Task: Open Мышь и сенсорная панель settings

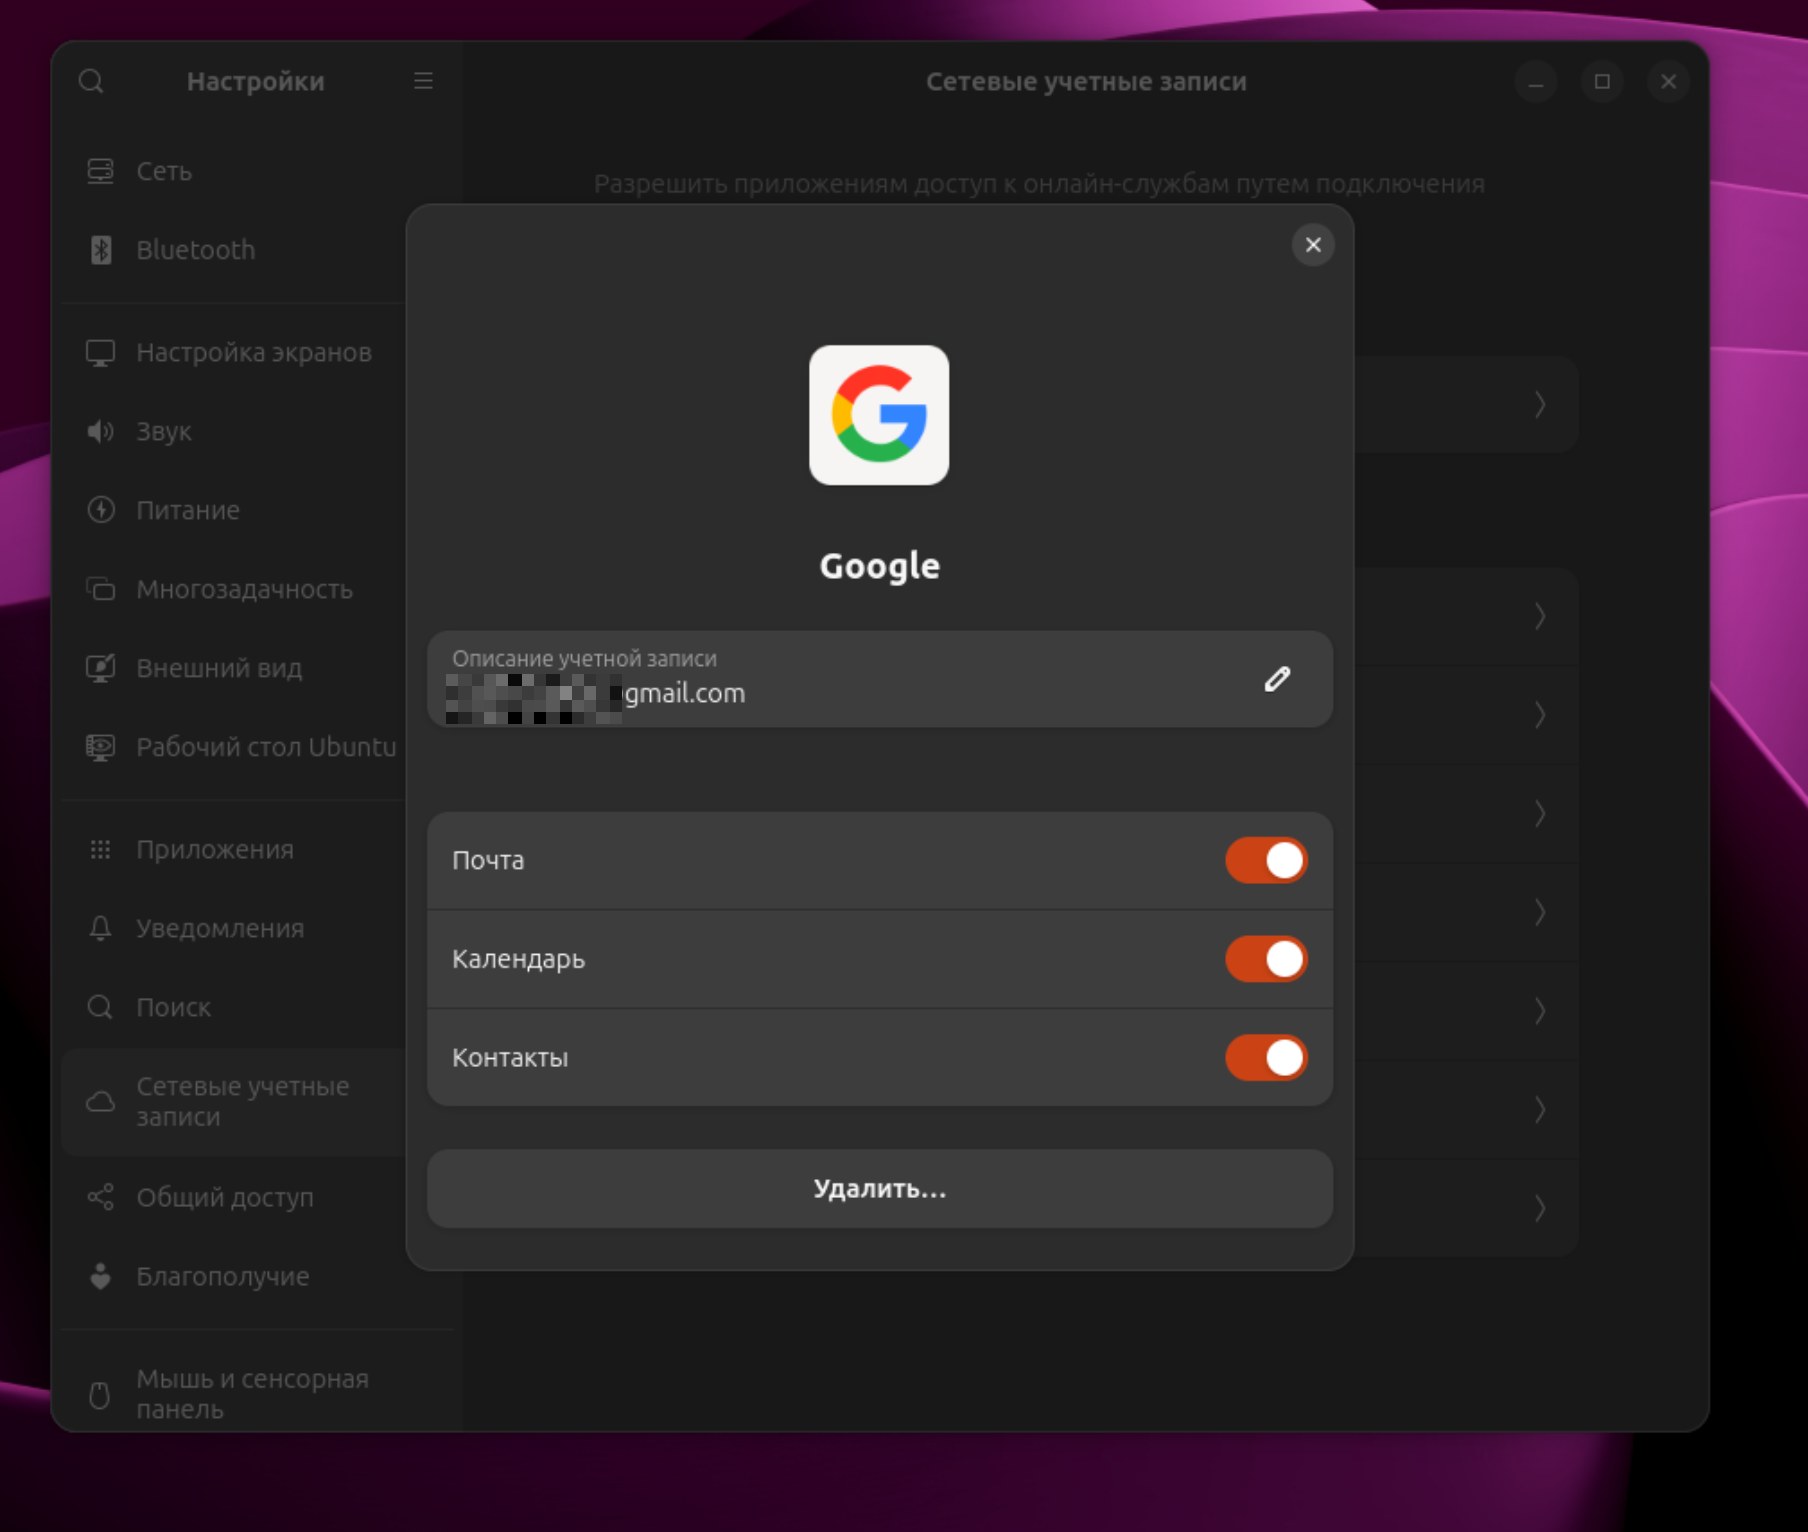Action: pyautogui.click(x=252, y=1393)
